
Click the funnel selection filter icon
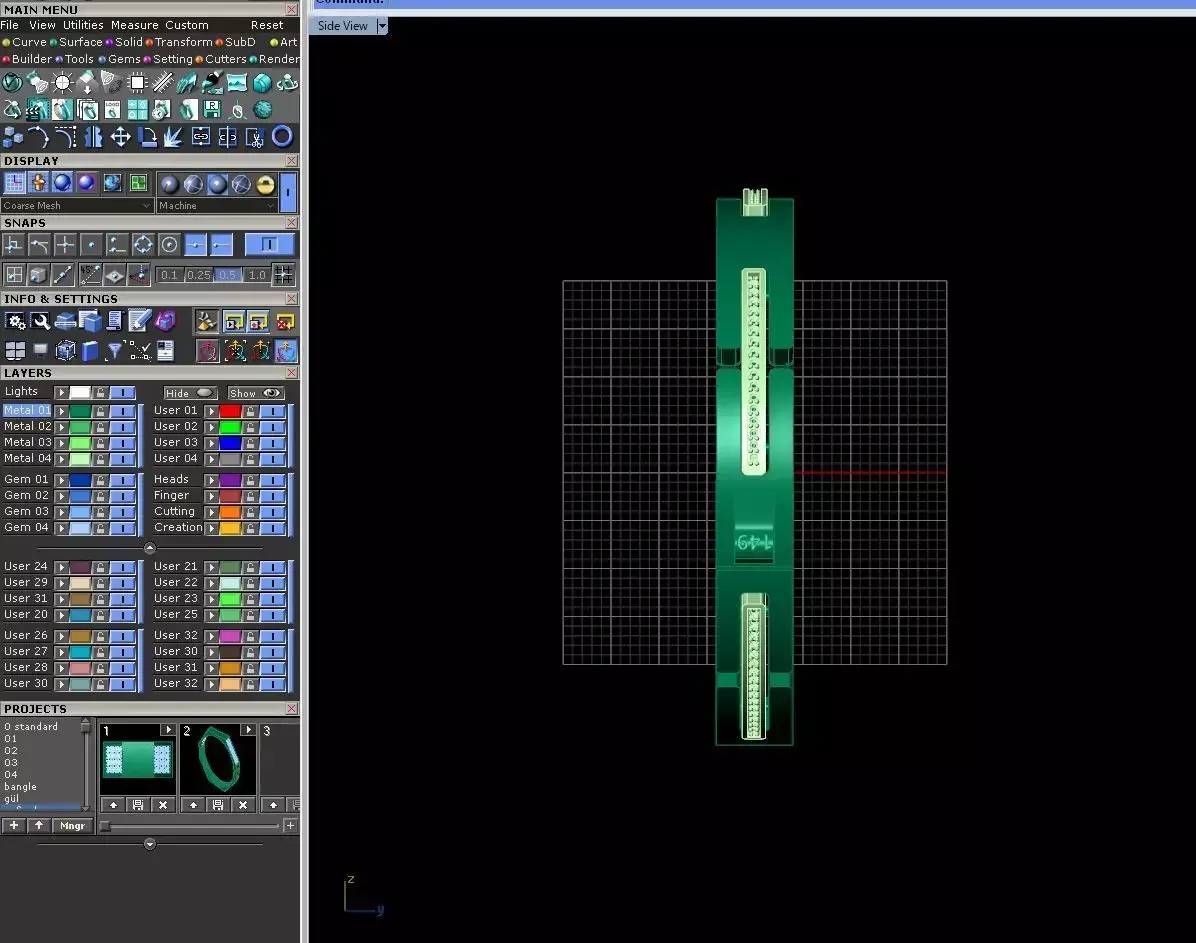pyautogui.click(x=114, y=350)
